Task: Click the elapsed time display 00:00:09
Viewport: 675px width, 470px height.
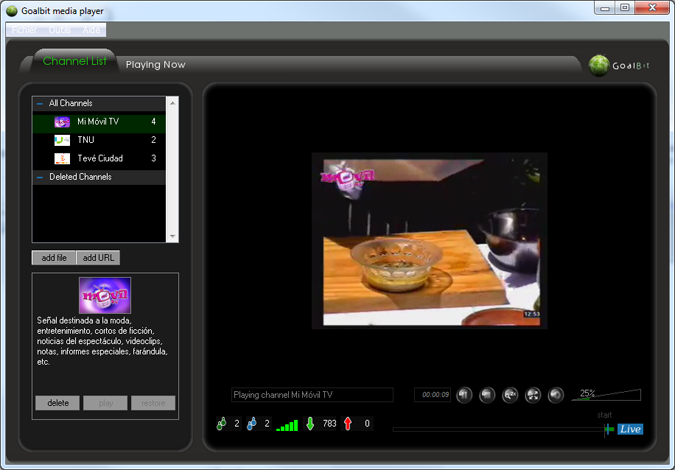Action: pyautogui.click(x=433, y=395)
